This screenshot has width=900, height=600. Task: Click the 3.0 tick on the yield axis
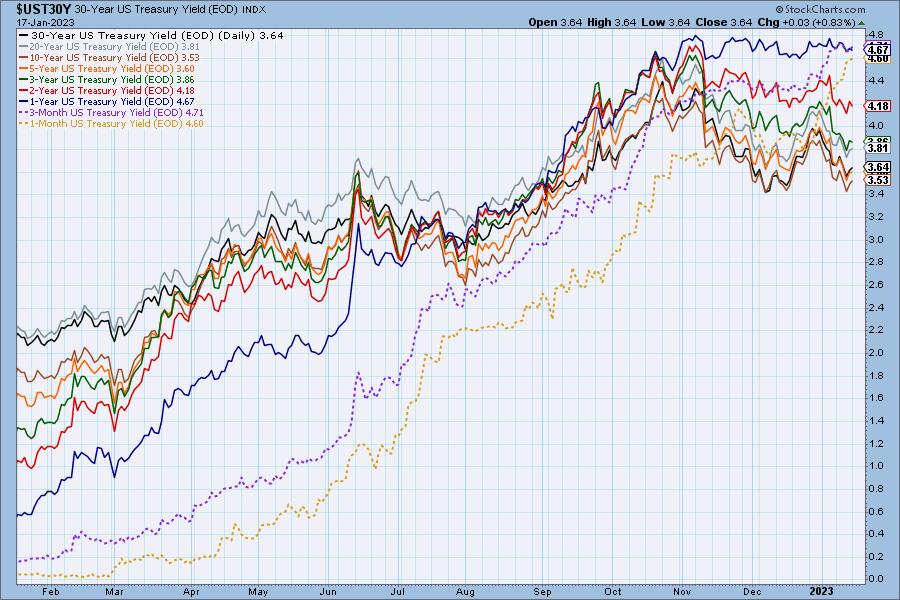876,239
